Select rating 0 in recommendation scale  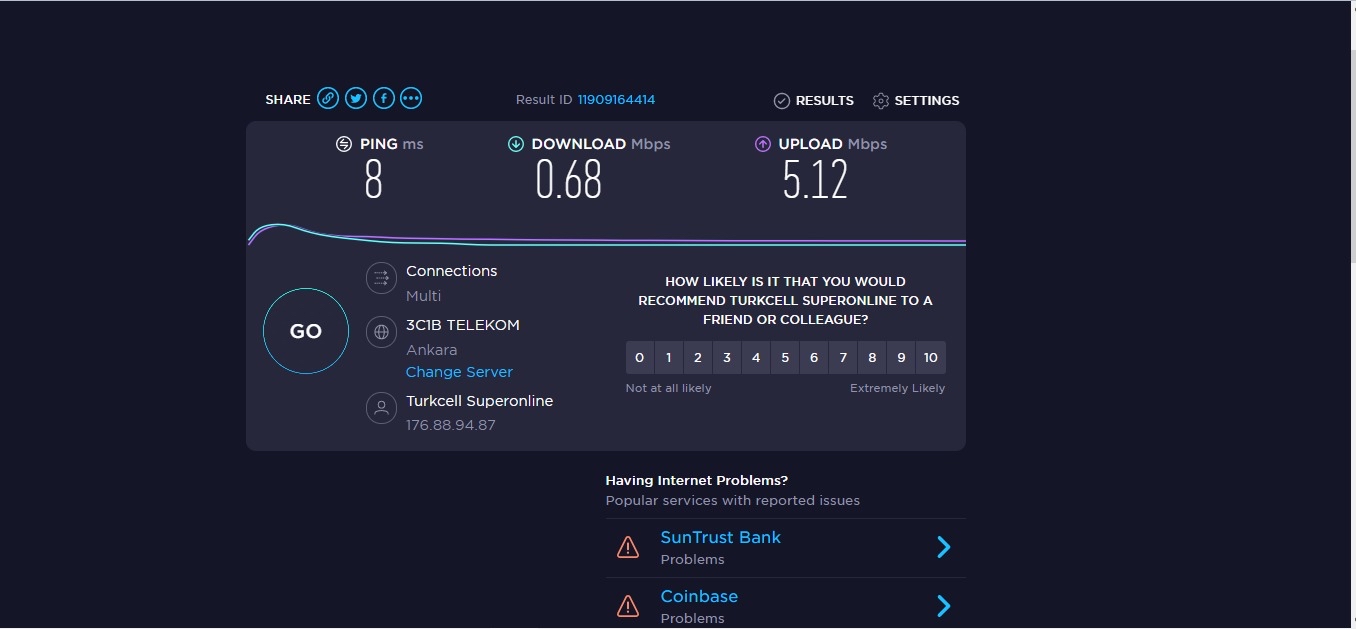tap(640, 358)
